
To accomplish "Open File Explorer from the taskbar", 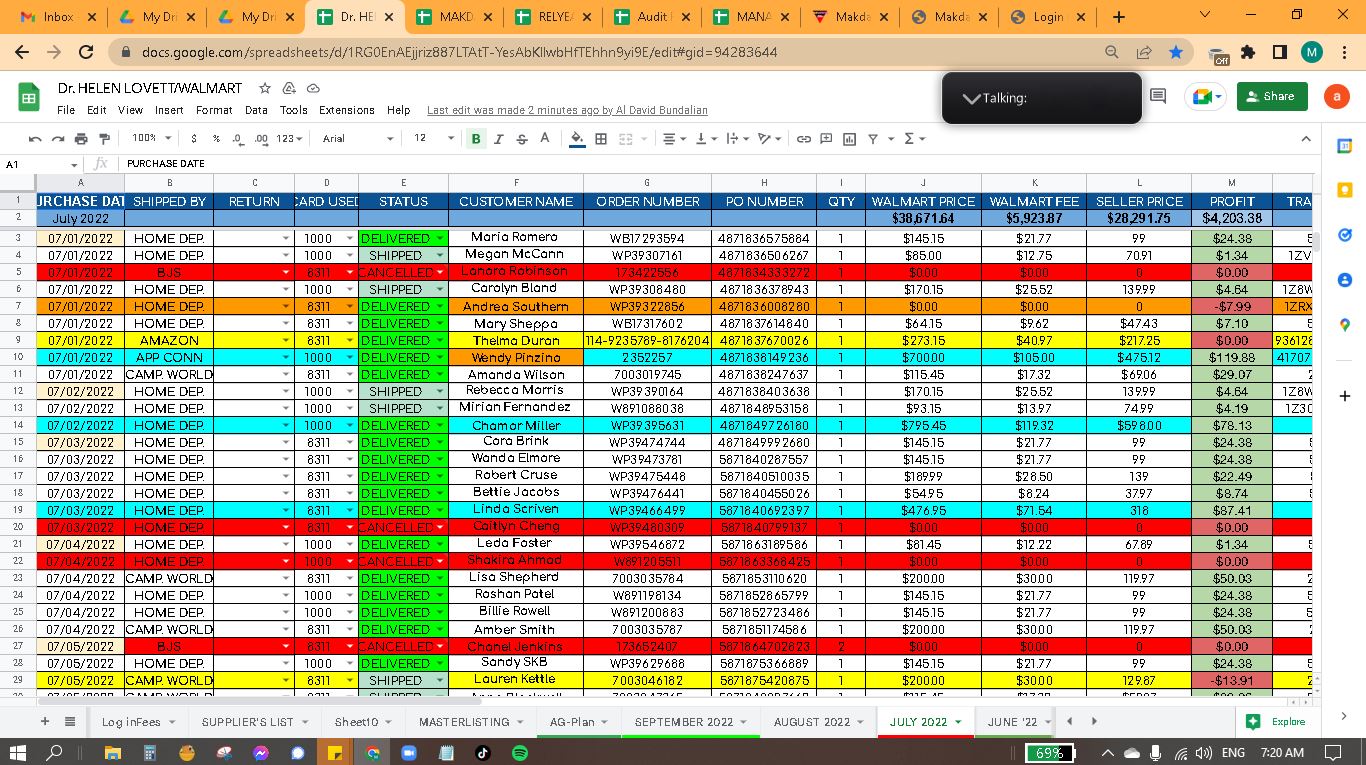I will tap(112, 752).
